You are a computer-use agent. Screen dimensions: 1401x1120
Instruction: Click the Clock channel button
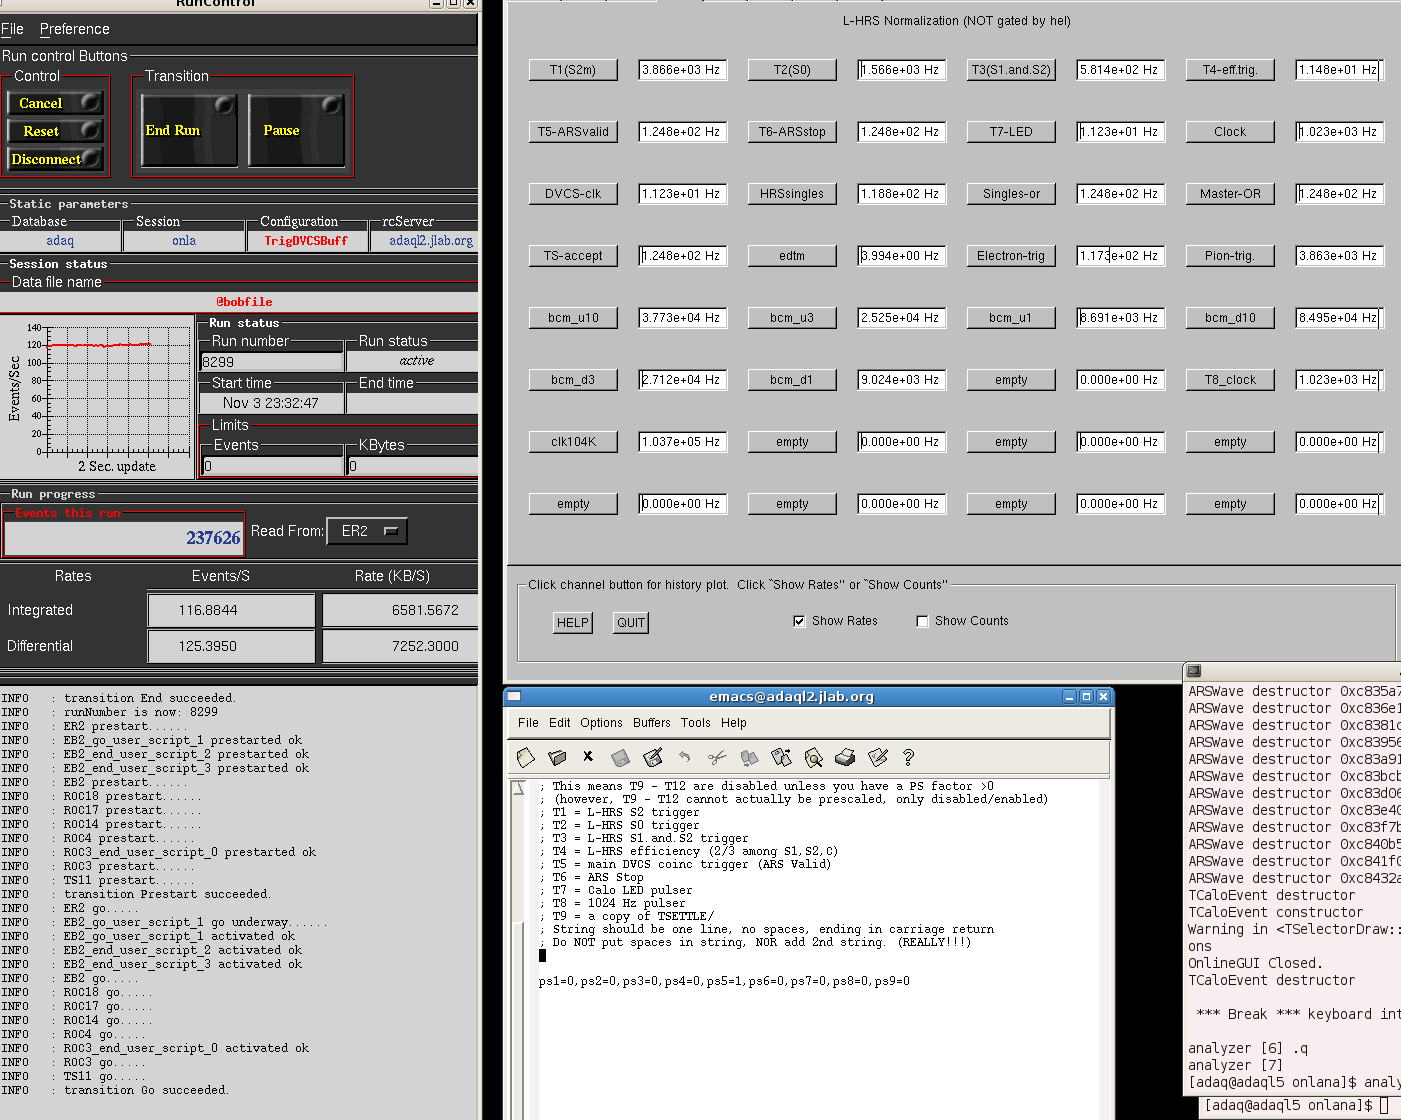click(1230, 132)
